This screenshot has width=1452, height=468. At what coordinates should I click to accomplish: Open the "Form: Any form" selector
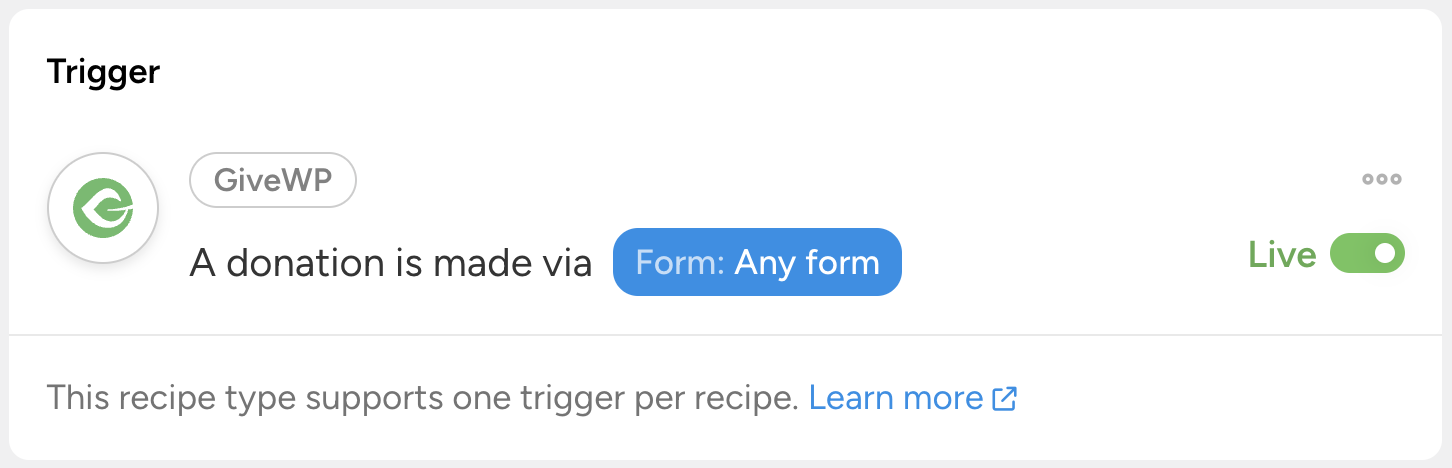(x=757, y=263)
